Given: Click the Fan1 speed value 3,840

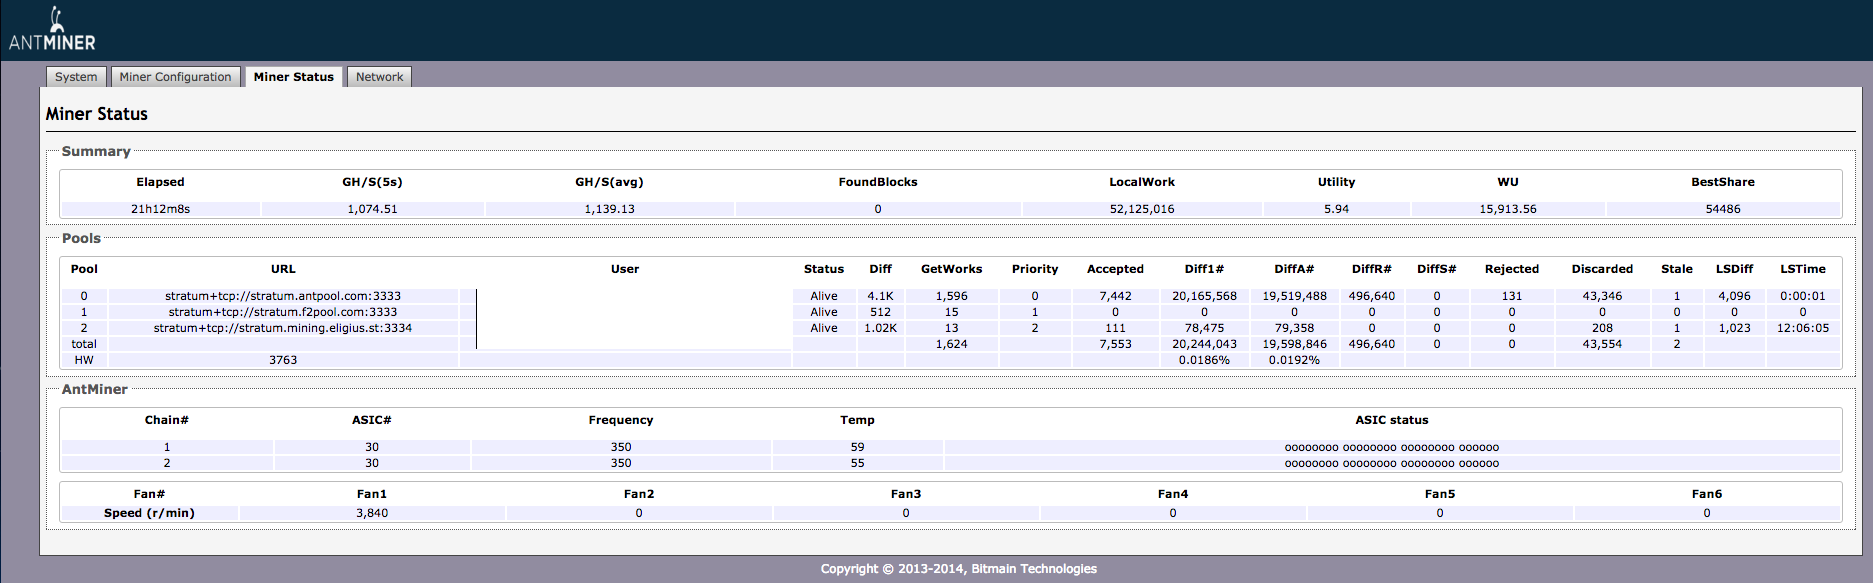Looking at the screenshot, I should coord(372,513).
